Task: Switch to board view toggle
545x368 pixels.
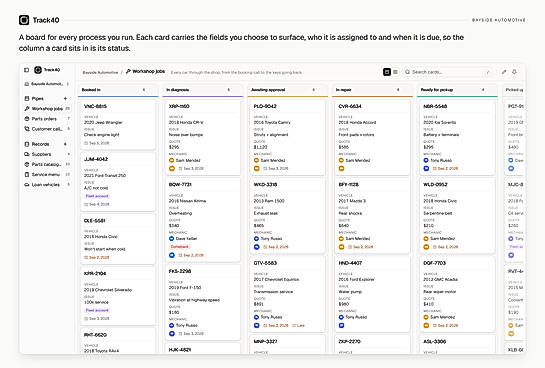Action: pos(387,72)
